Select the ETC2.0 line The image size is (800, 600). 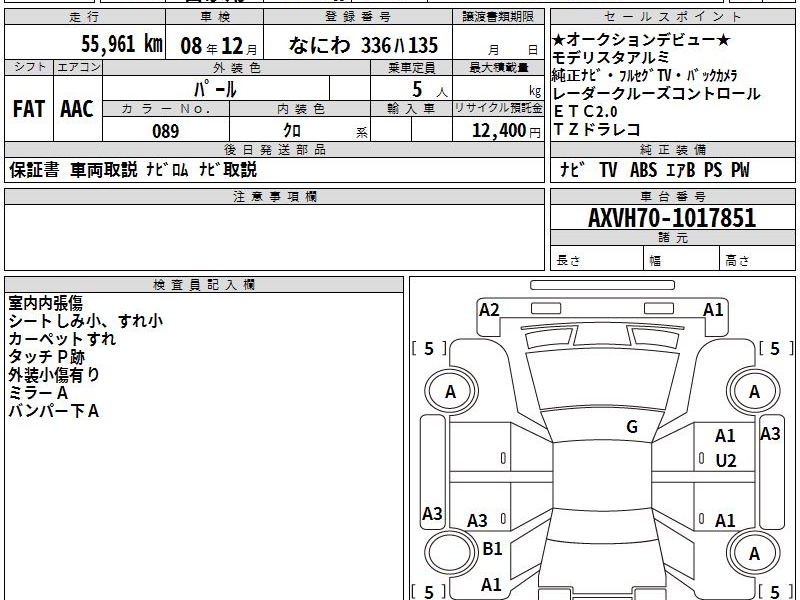pyautogui.click(x=585, y=111)
